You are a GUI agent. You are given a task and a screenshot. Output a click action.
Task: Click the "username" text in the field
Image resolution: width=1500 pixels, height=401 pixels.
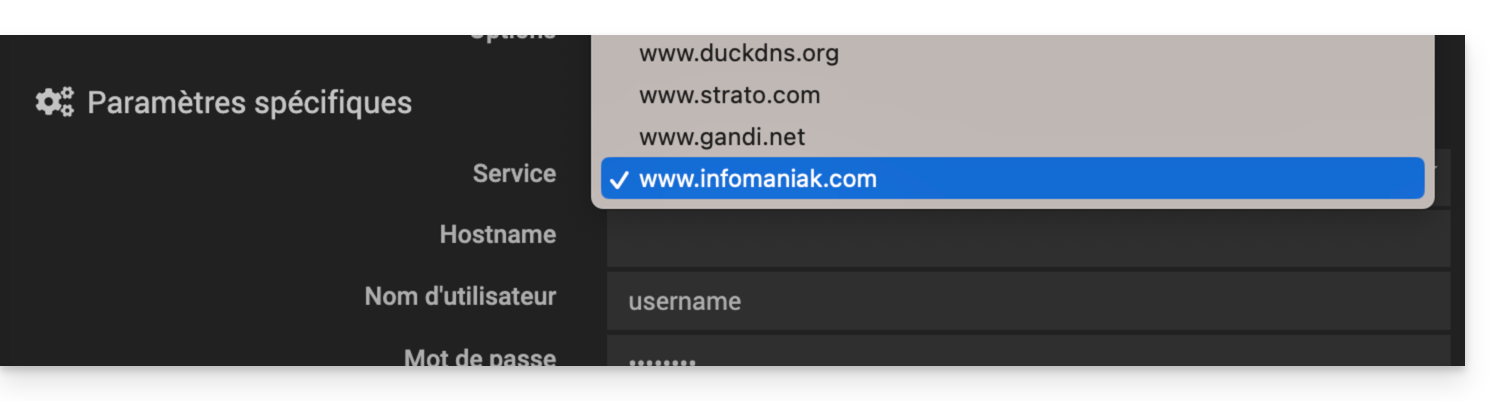click(684, 301)
